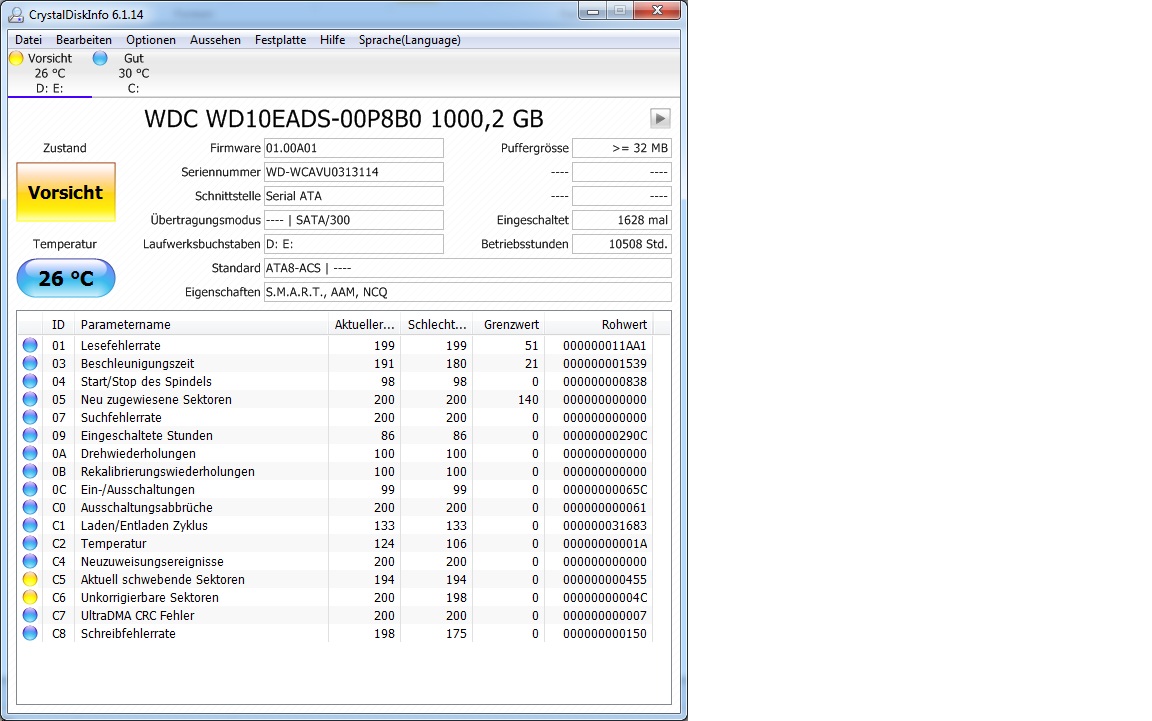The image size is (1152, 721).
Task: Select the Vorsicht 26 °C D: E: disk tab
Action: coord(50,73)
